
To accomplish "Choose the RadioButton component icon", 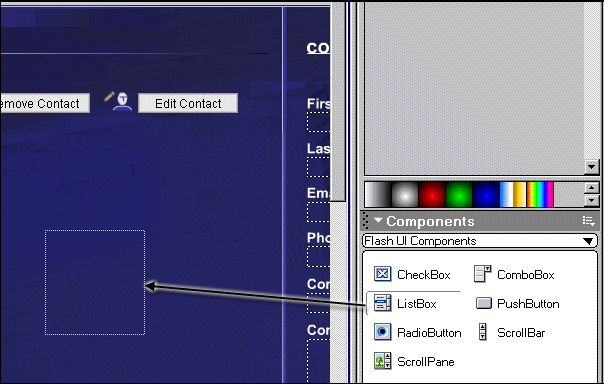I will point(383,332).
